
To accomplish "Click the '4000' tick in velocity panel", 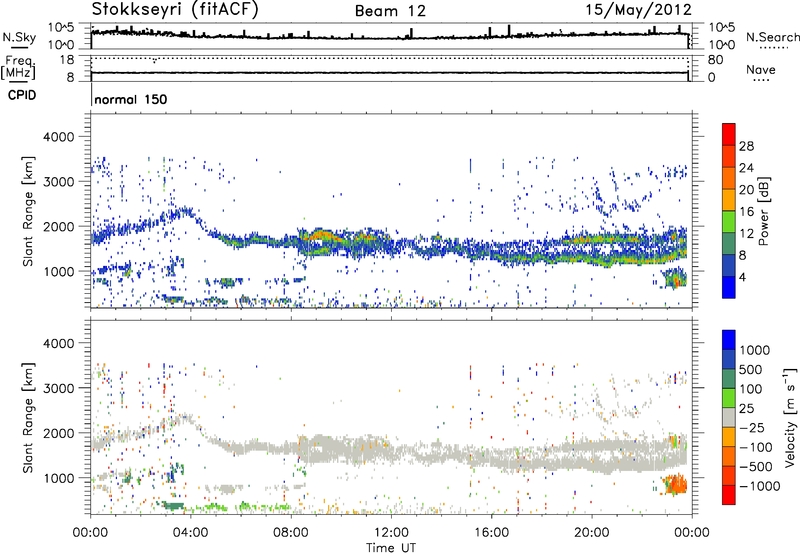I will [x=58, y=343].
